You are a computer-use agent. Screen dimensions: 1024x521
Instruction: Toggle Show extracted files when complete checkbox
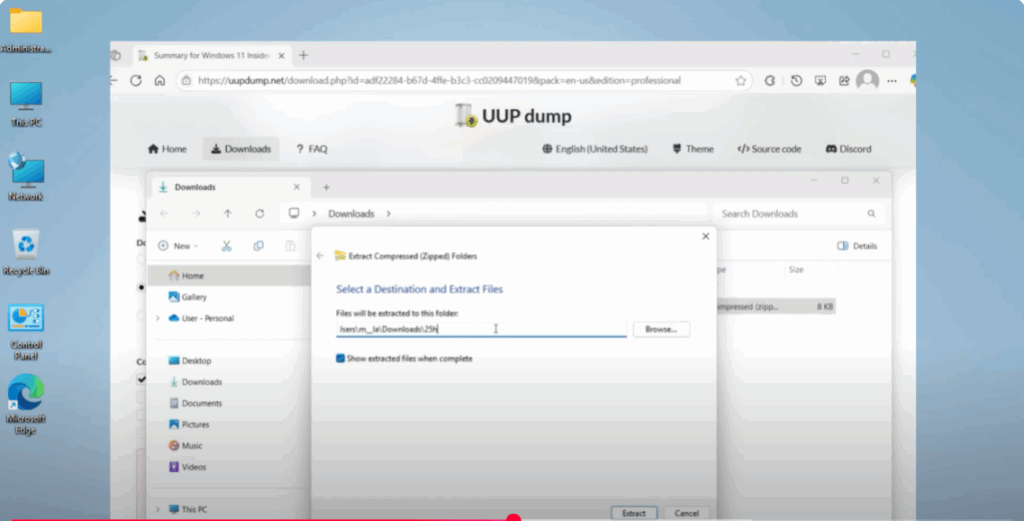click(341, 358)
